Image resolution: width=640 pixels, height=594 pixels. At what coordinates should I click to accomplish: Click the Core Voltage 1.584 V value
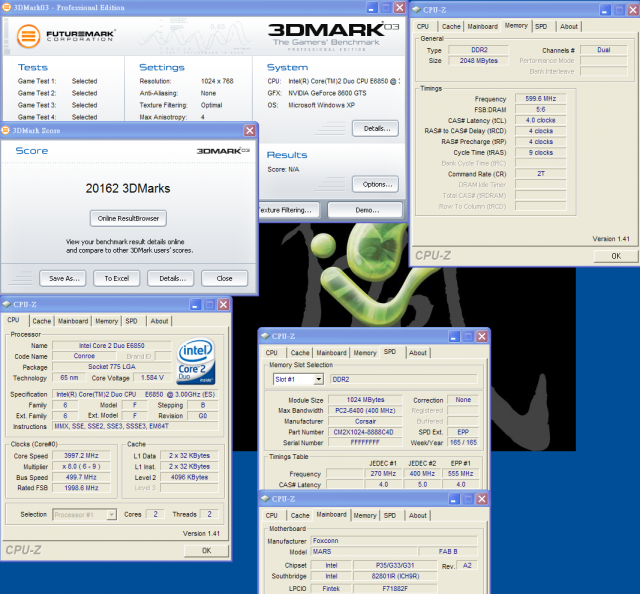point(152,378)
